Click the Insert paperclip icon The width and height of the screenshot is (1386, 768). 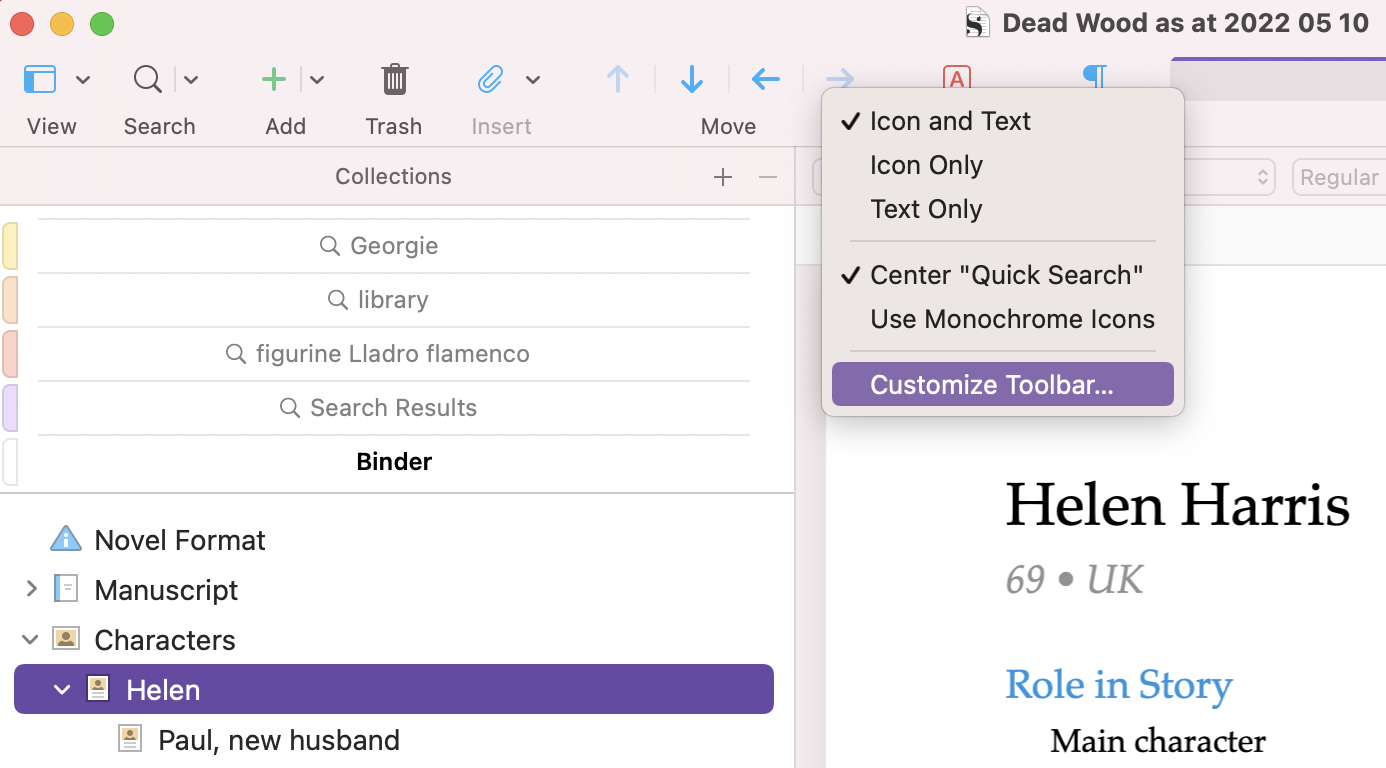point(489,79)
